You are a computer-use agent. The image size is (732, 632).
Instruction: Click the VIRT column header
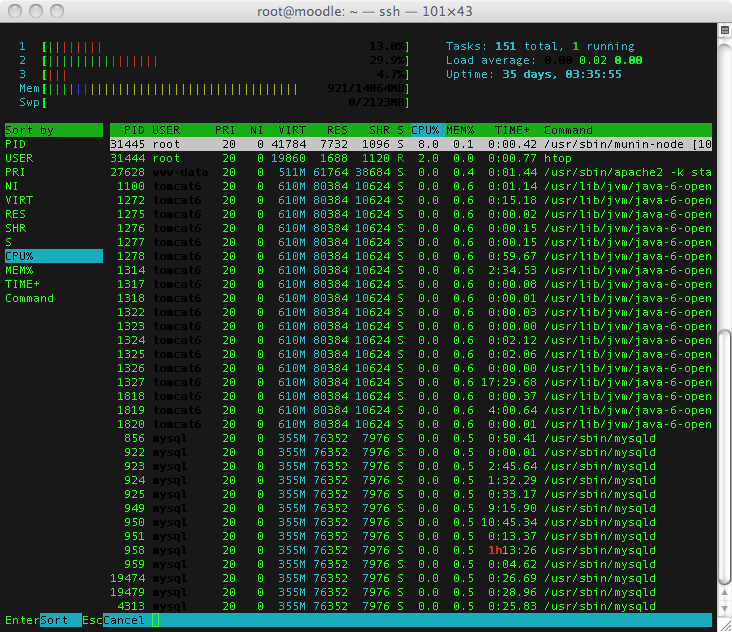coord(292,130)
